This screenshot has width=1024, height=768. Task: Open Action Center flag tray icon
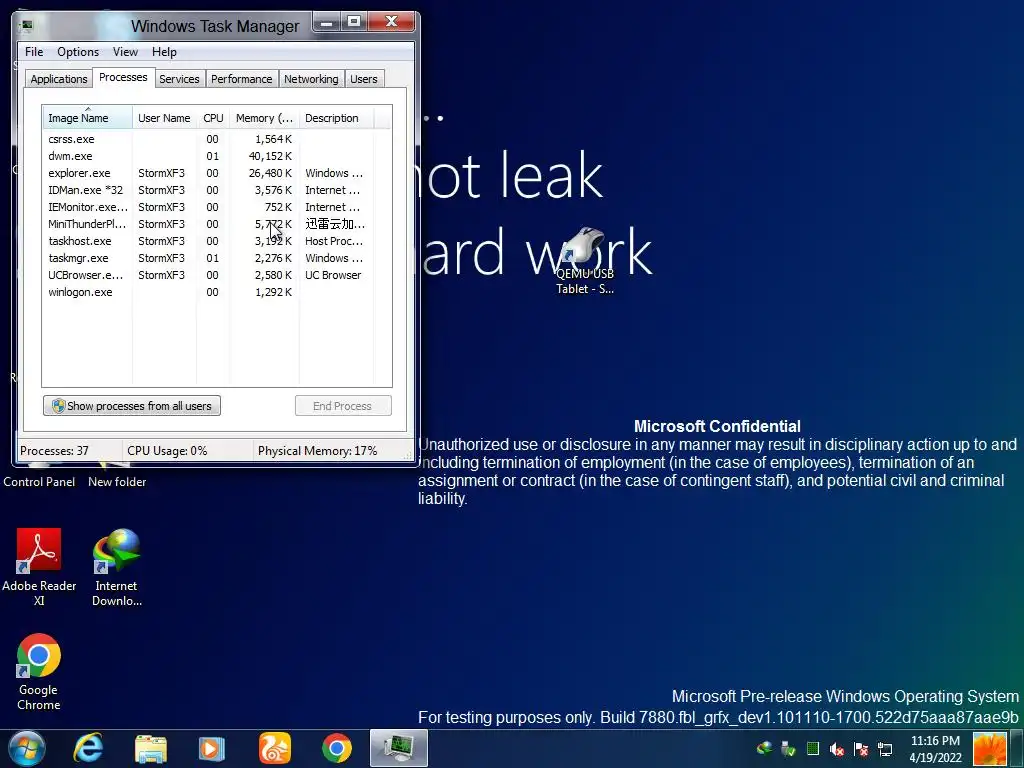(x=861, y=749)
